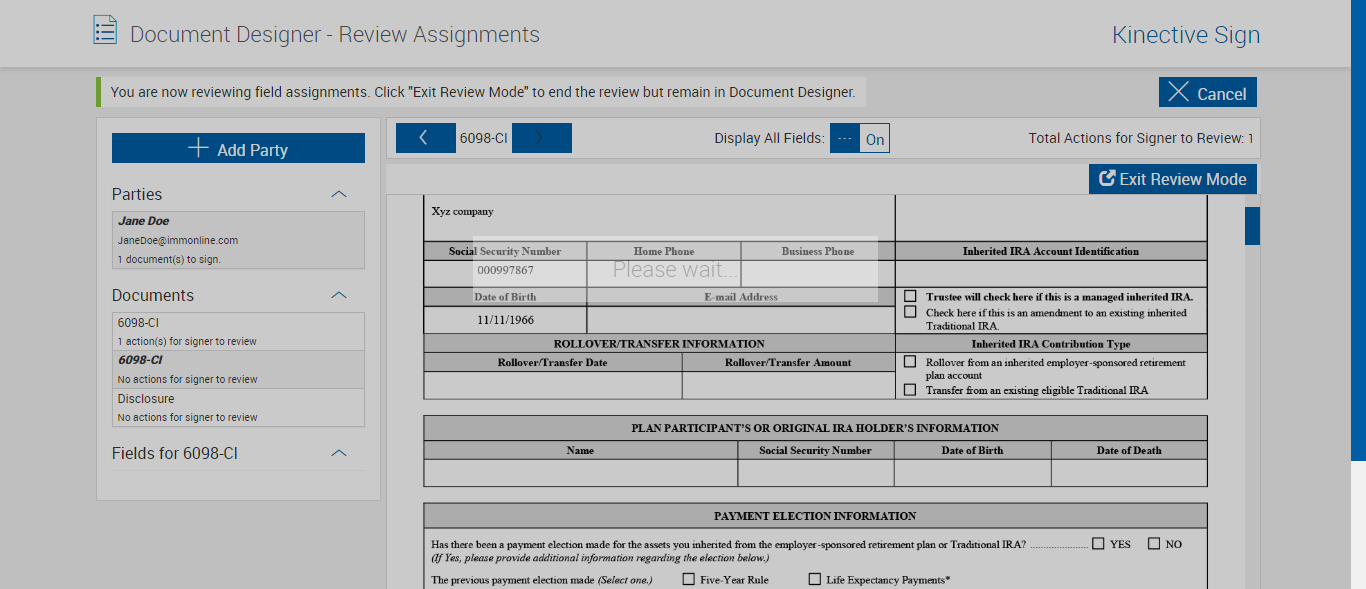Collapse the Parties section
The image size is (1366, 589).
pyautogui.click(x=339, y=194)
